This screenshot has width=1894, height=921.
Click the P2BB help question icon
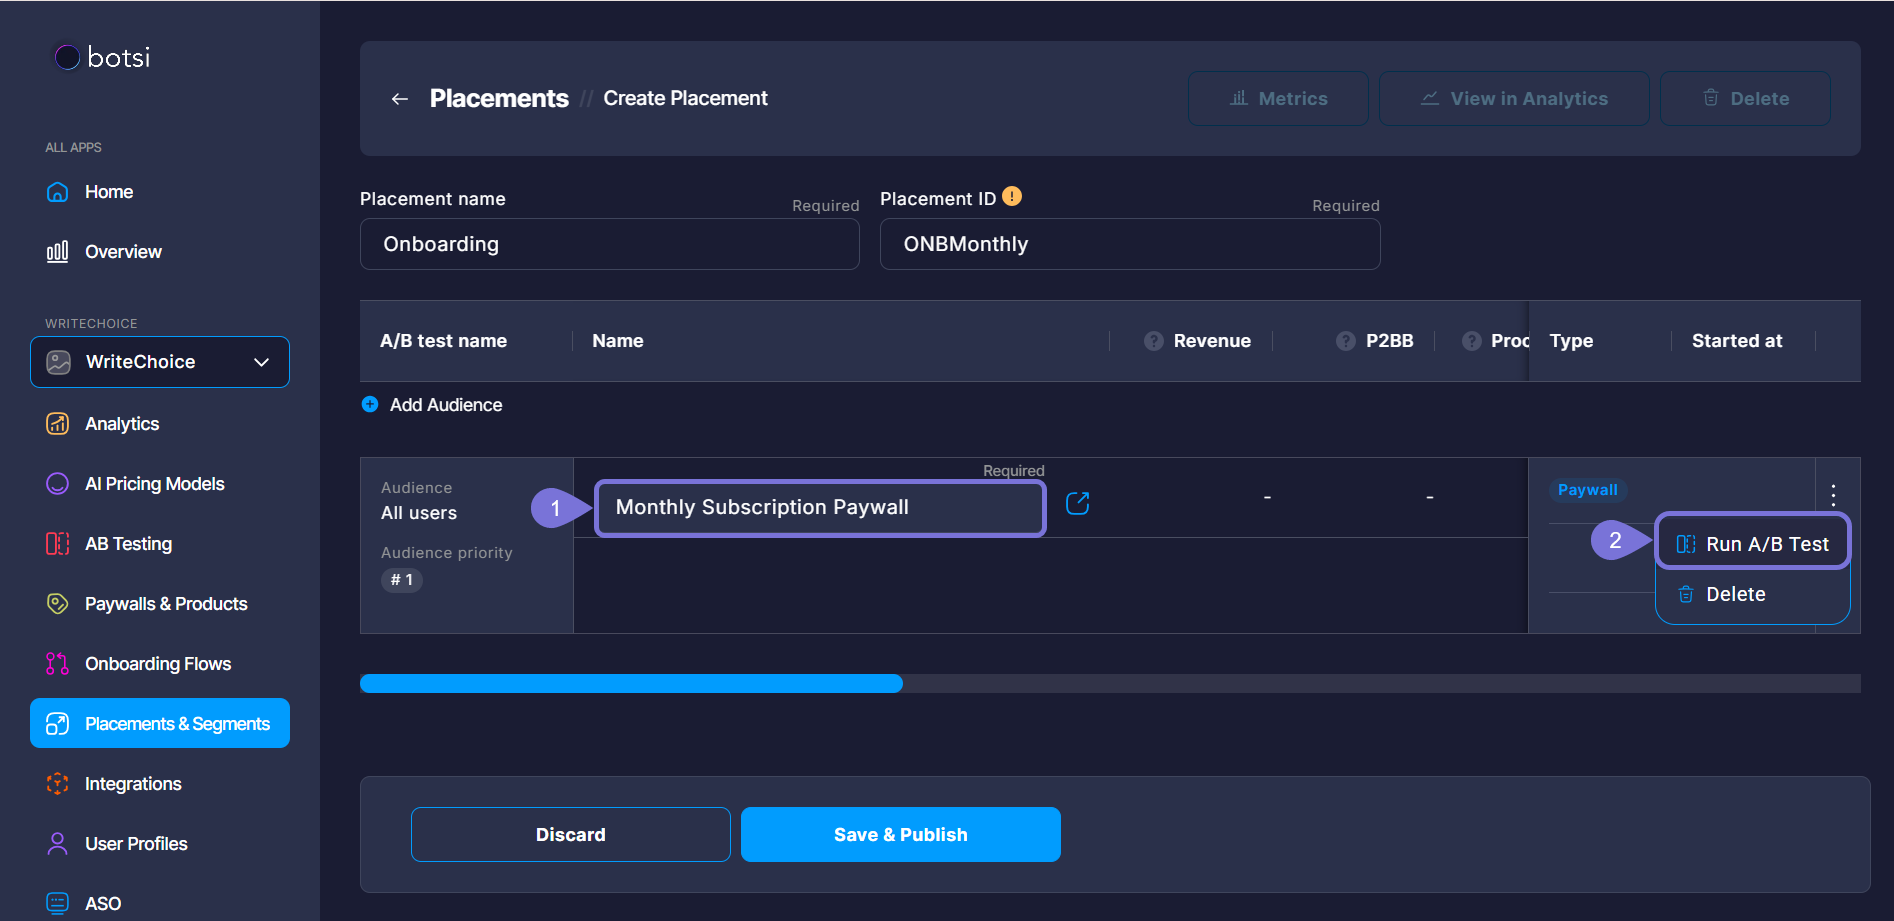[x=1345, y=341]
